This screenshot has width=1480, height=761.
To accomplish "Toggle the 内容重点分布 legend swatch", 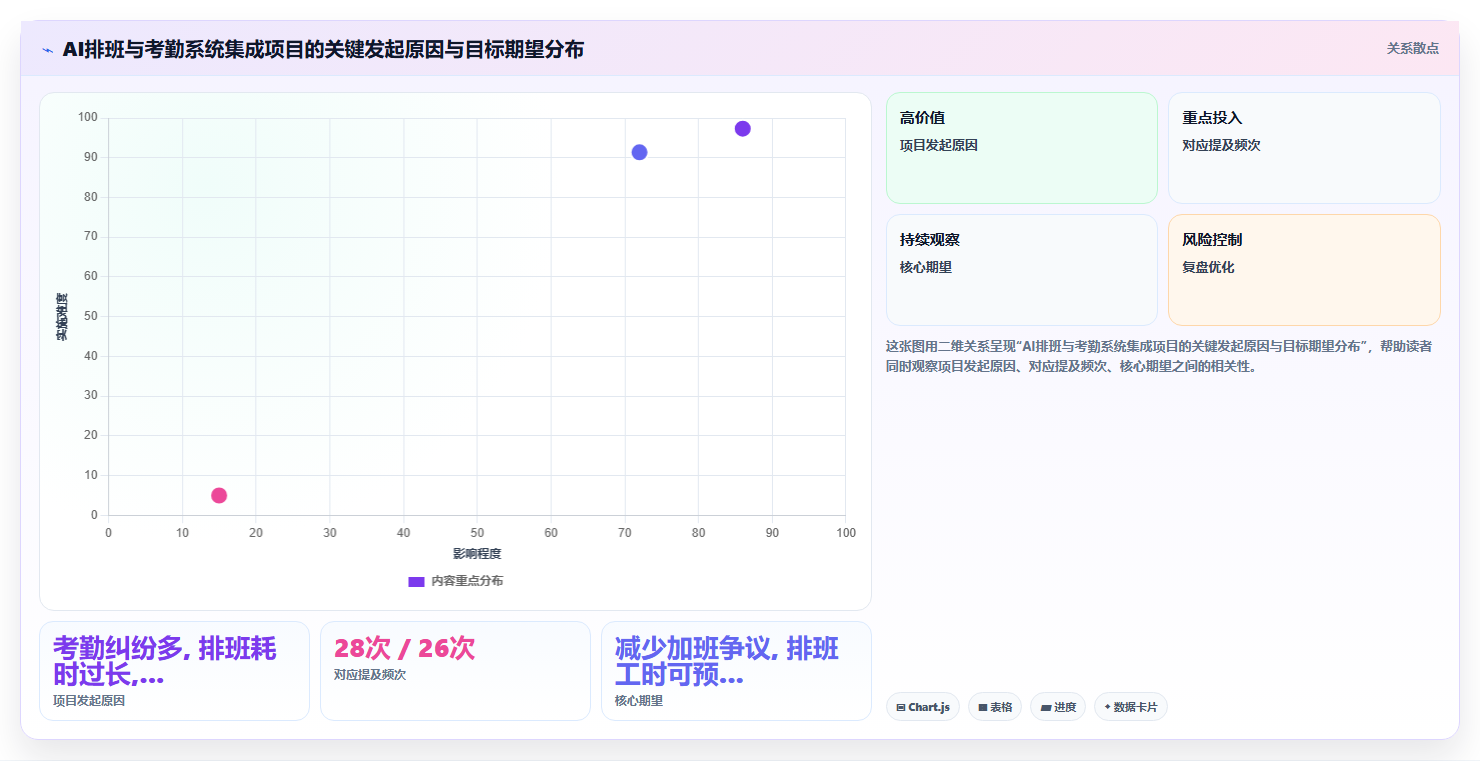I will pos(416,581).
